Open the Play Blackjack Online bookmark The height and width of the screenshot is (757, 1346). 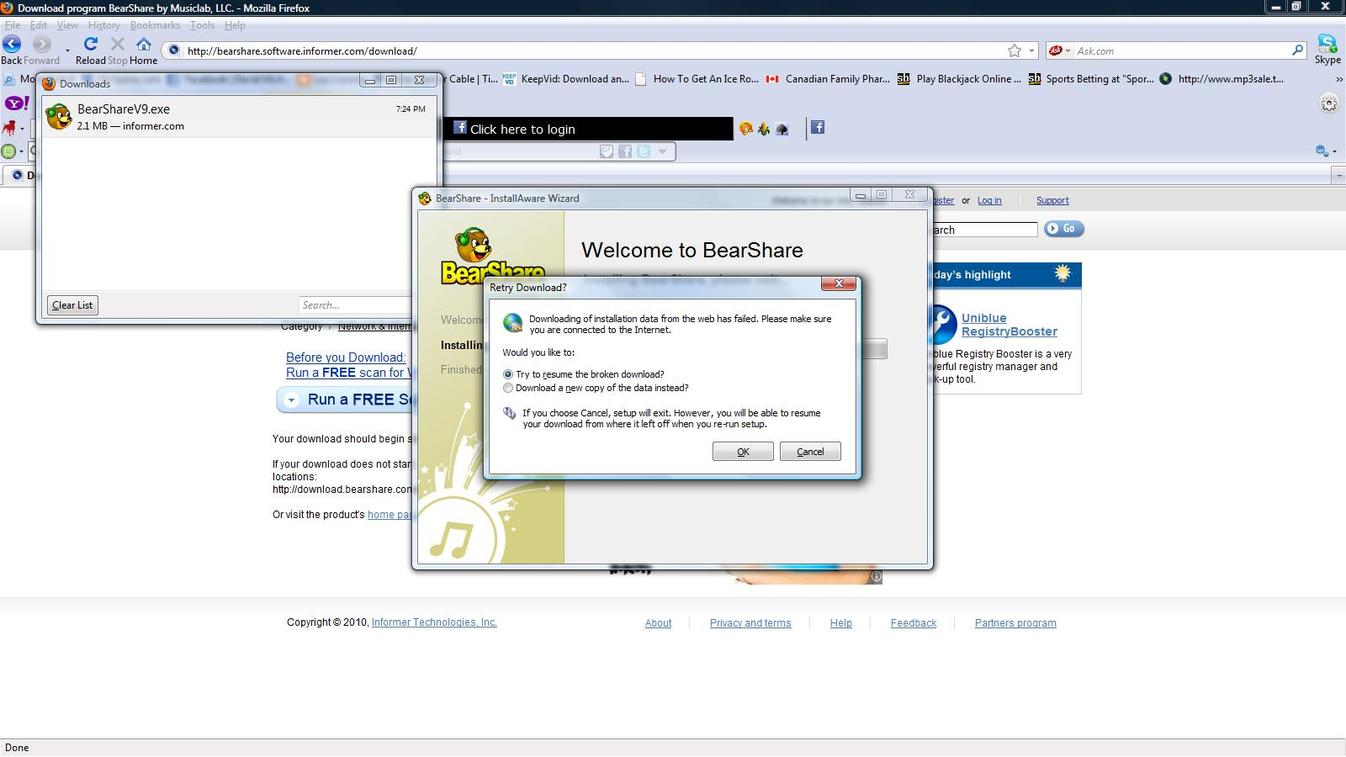pos(959,79)
